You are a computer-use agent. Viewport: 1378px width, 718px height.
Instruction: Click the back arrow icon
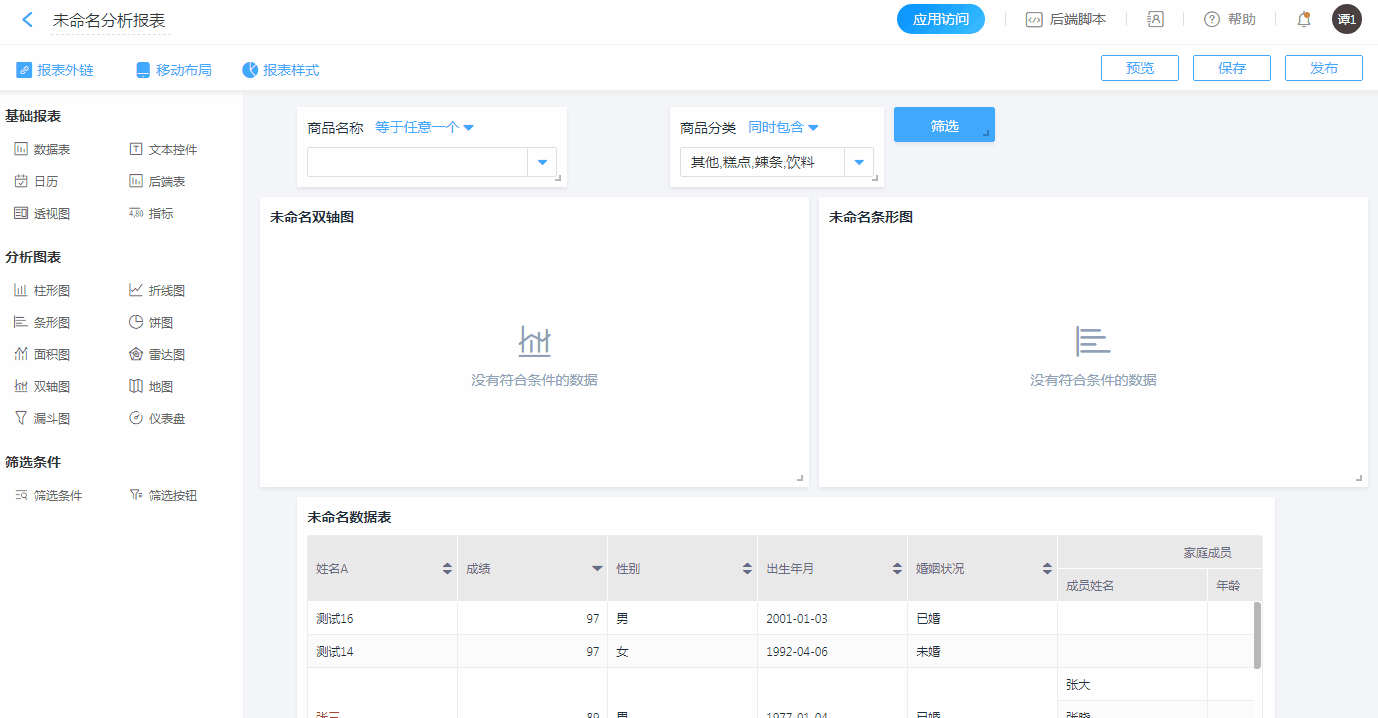(28, 20)
